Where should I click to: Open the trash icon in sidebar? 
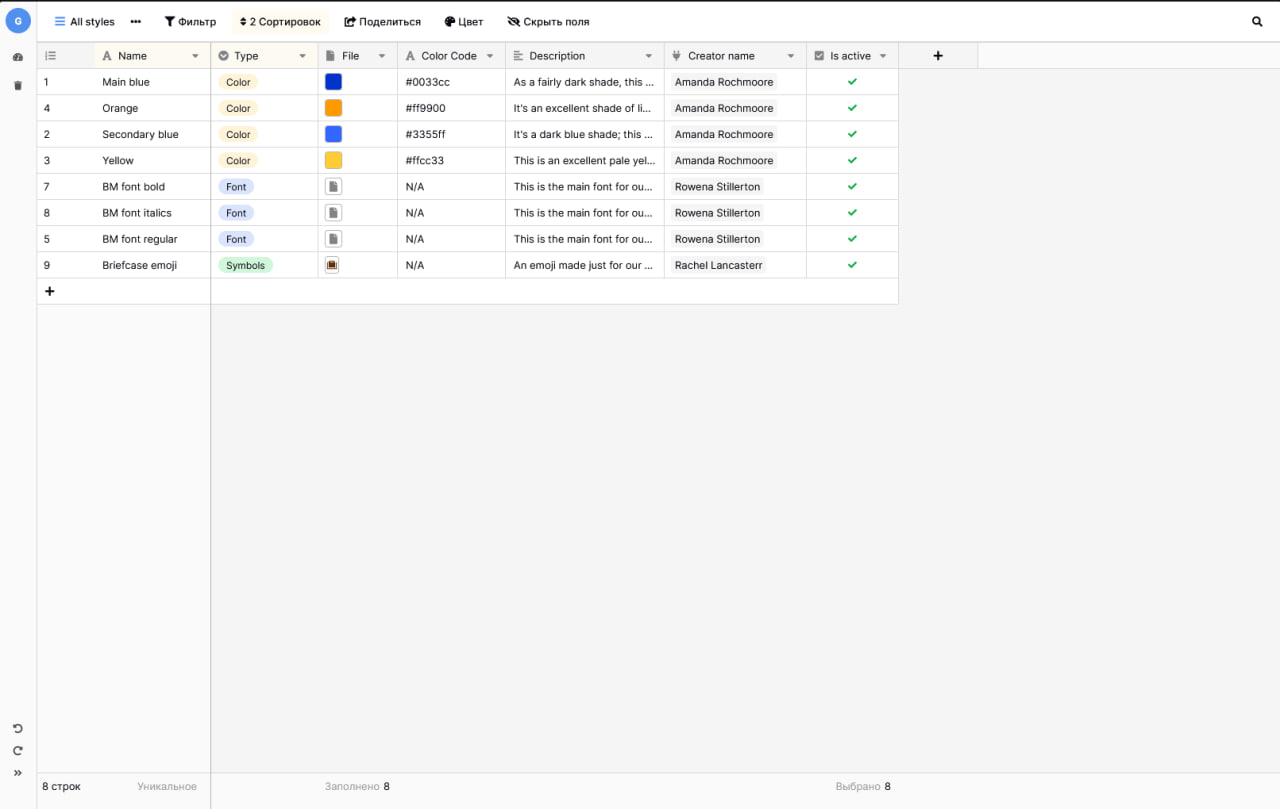click(18, 86)
